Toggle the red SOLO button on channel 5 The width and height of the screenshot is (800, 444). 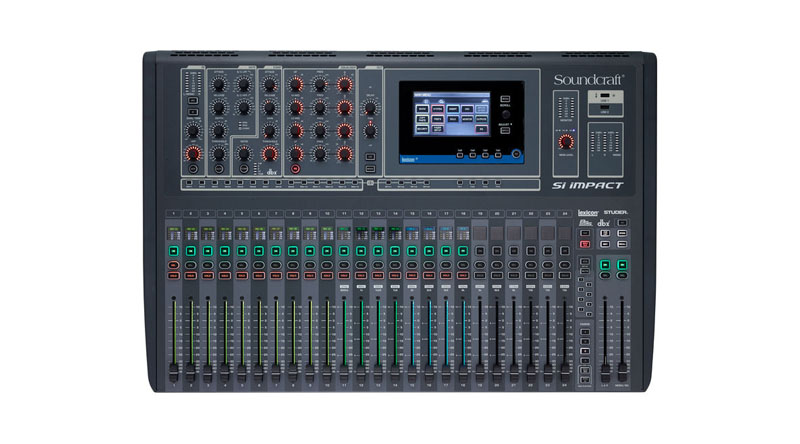tap(241, 273)
